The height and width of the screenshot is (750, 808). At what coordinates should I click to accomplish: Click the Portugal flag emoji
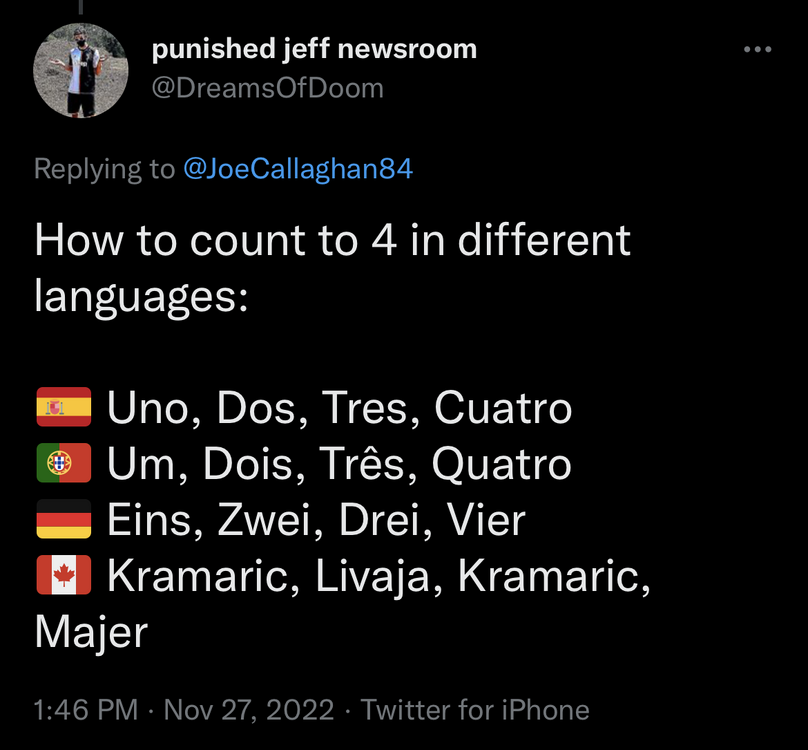click(x=63, y=464)
